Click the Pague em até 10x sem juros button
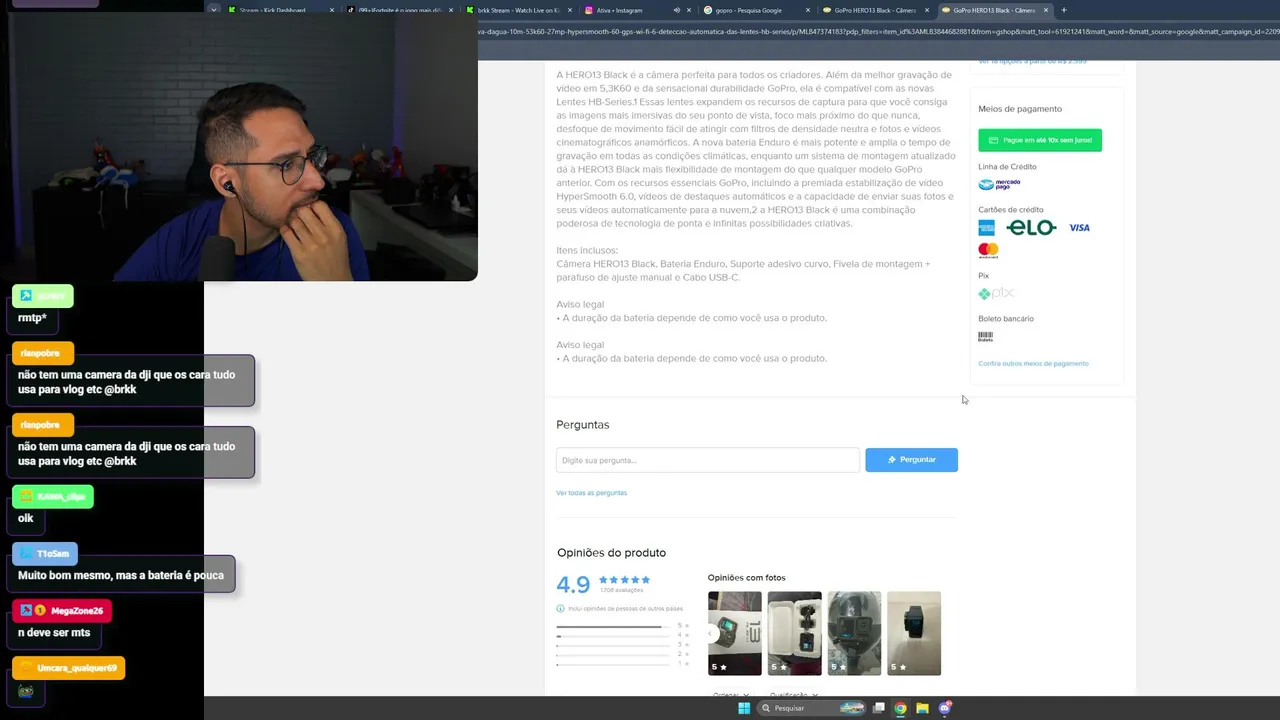 click(x=1040, y=140)
